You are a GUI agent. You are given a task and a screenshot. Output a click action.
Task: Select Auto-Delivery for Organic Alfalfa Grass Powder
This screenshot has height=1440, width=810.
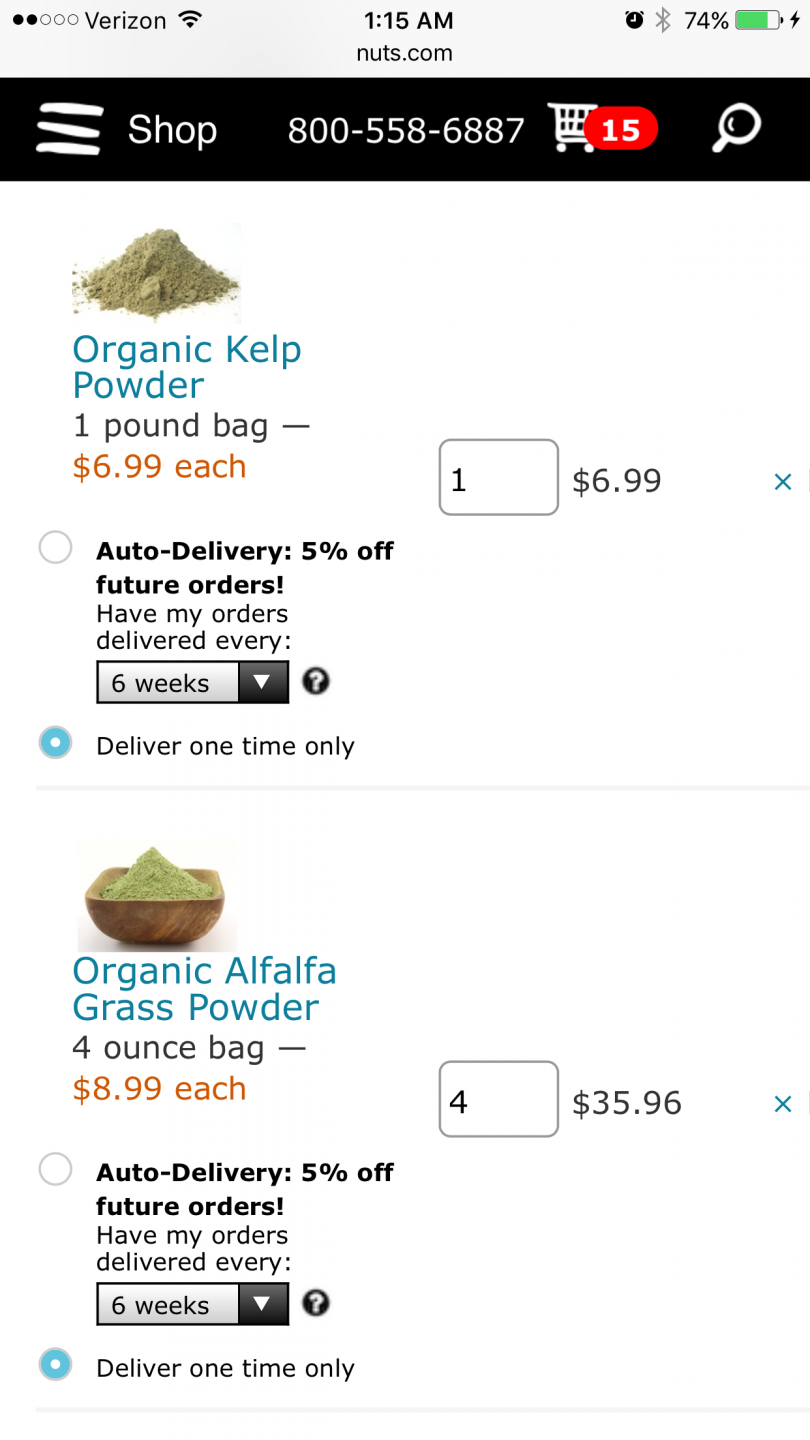(x=55, y=1169)
